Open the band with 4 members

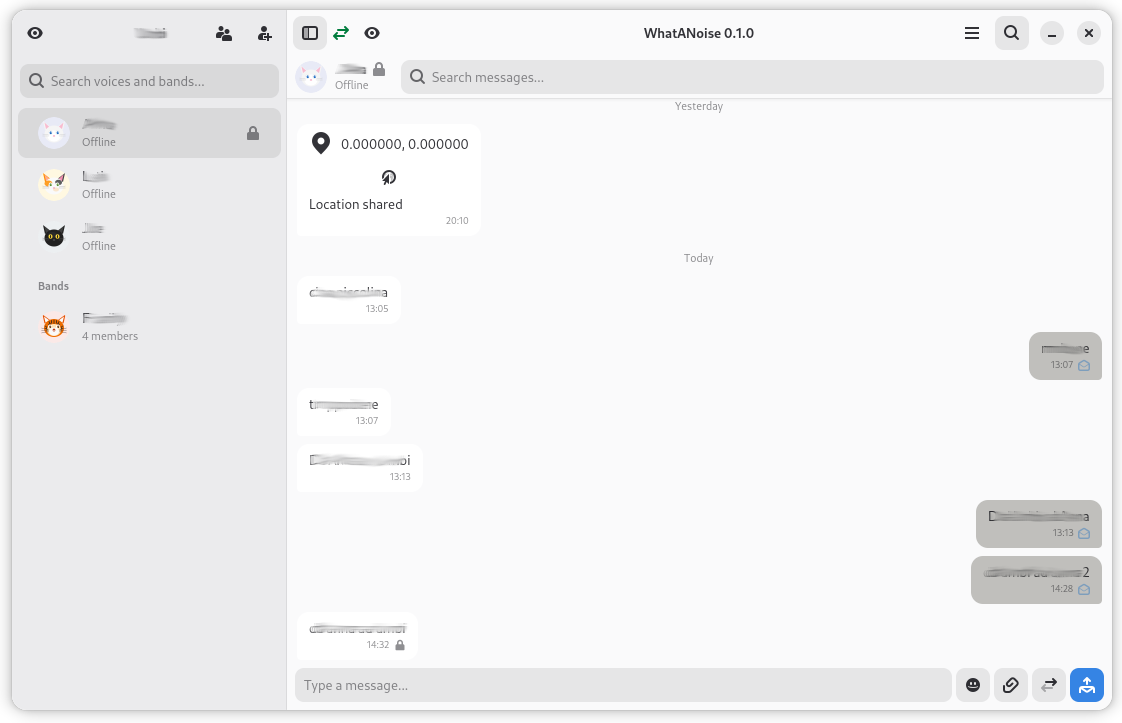tap(149, 326)
